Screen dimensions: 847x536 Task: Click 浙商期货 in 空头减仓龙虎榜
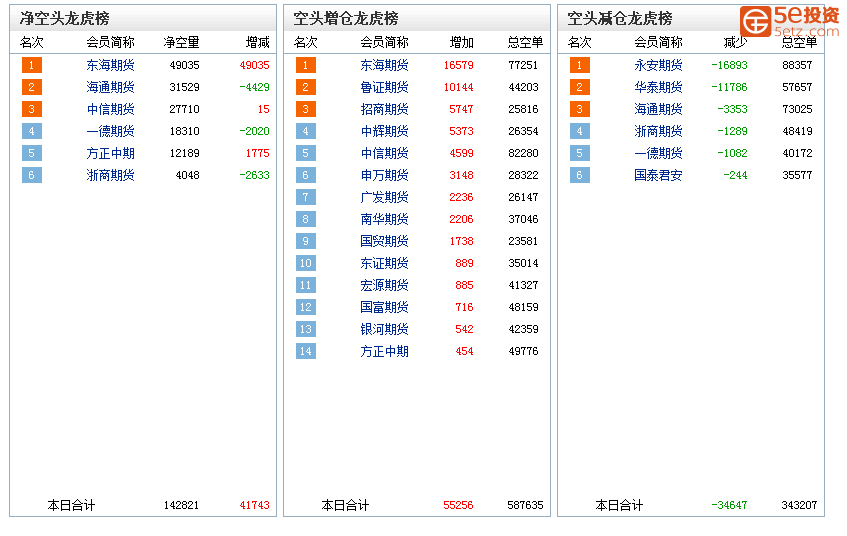click(658, 131)
